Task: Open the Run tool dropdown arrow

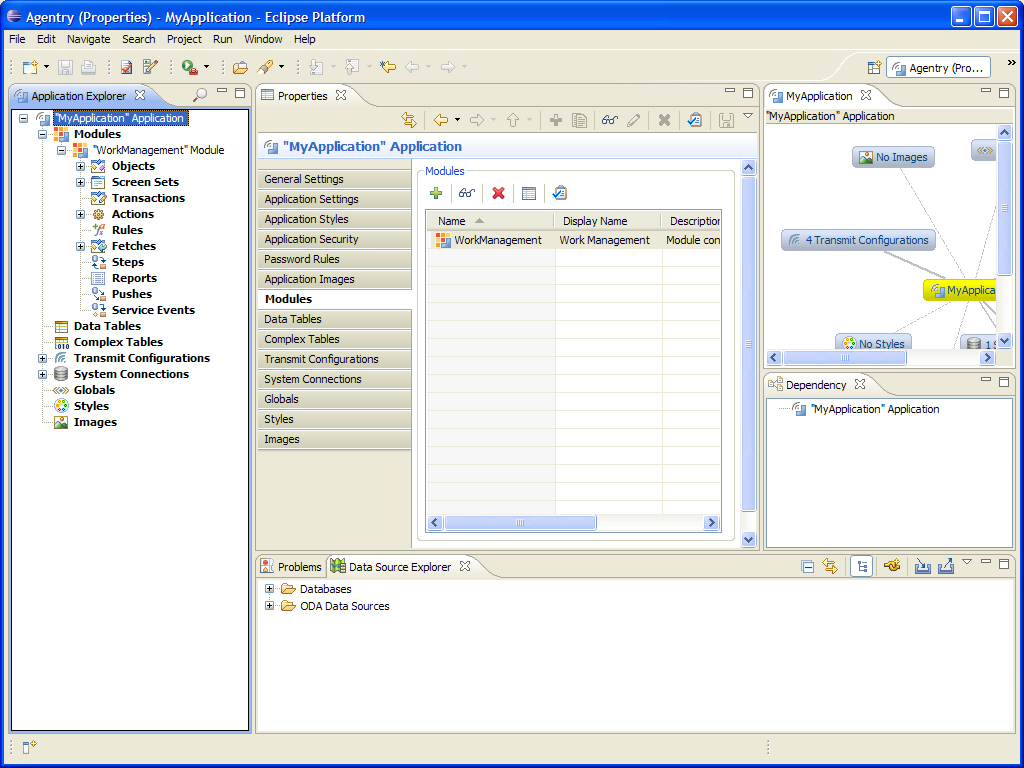Action: coord(206,67)
